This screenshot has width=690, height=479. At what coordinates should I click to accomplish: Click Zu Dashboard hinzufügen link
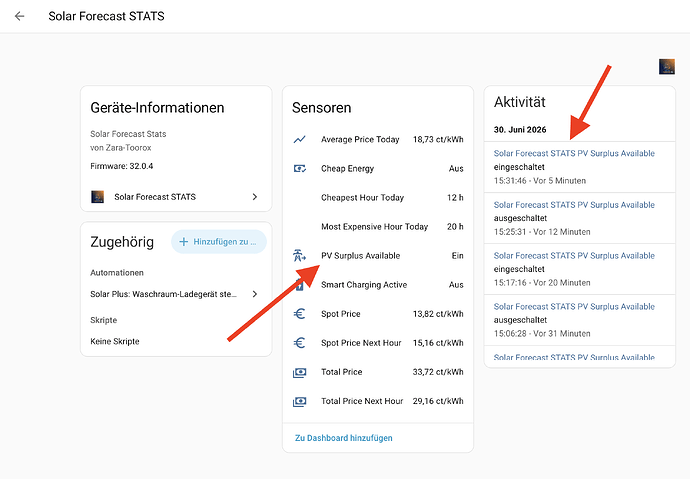(344, 438)
